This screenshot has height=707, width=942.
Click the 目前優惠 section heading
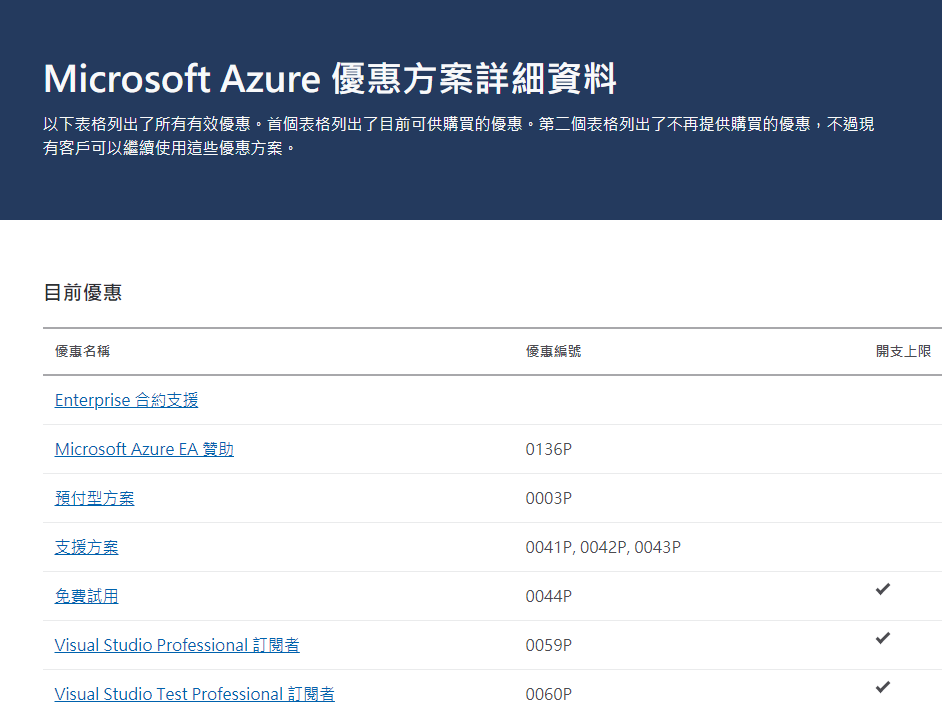[83, 293]
